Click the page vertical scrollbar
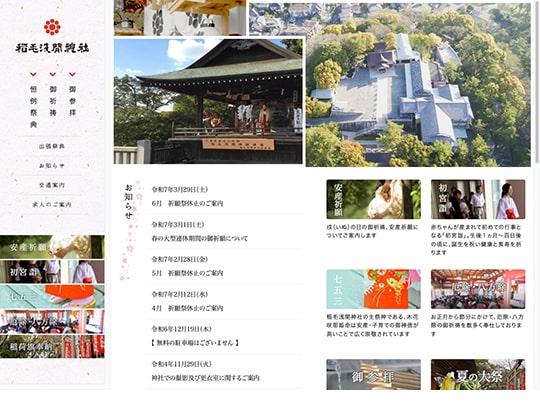The width and height of the screenshot is (540, 420). (537, 83)
